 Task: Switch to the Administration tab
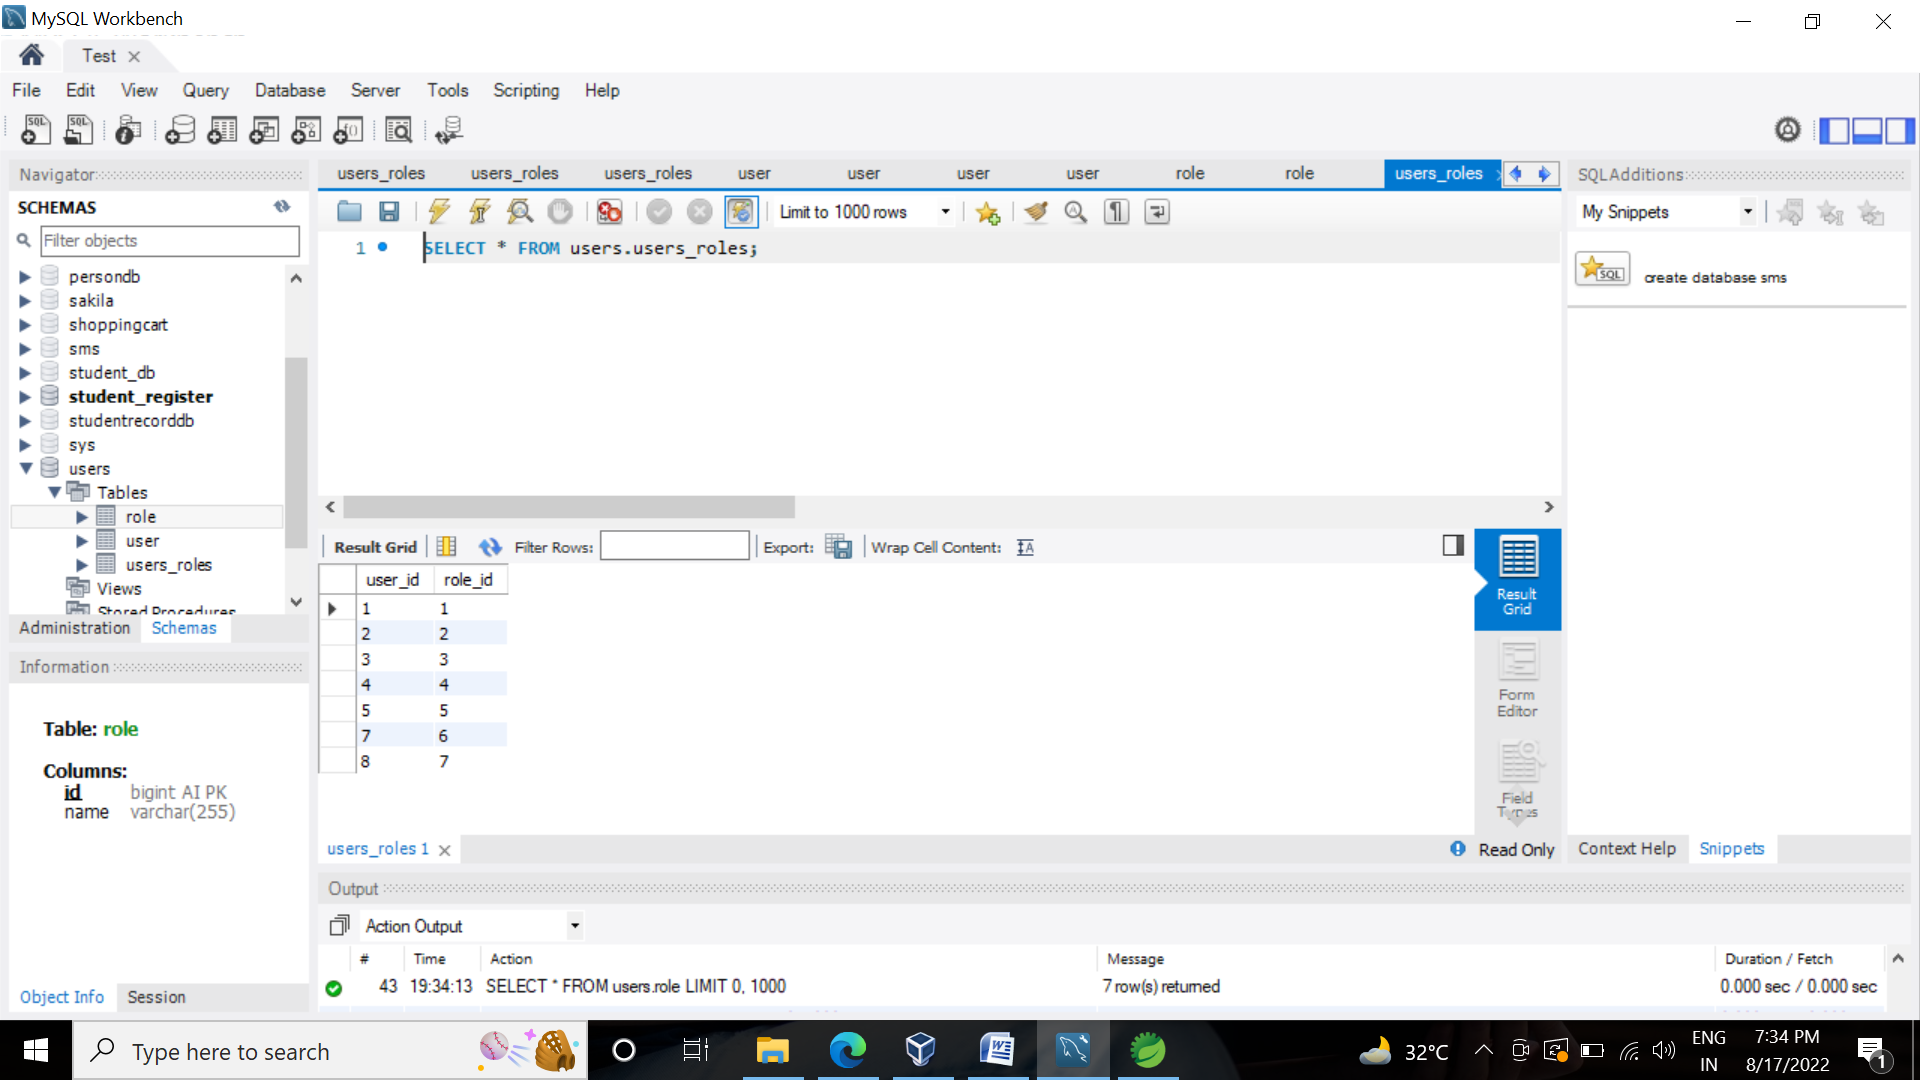(74, 628)
